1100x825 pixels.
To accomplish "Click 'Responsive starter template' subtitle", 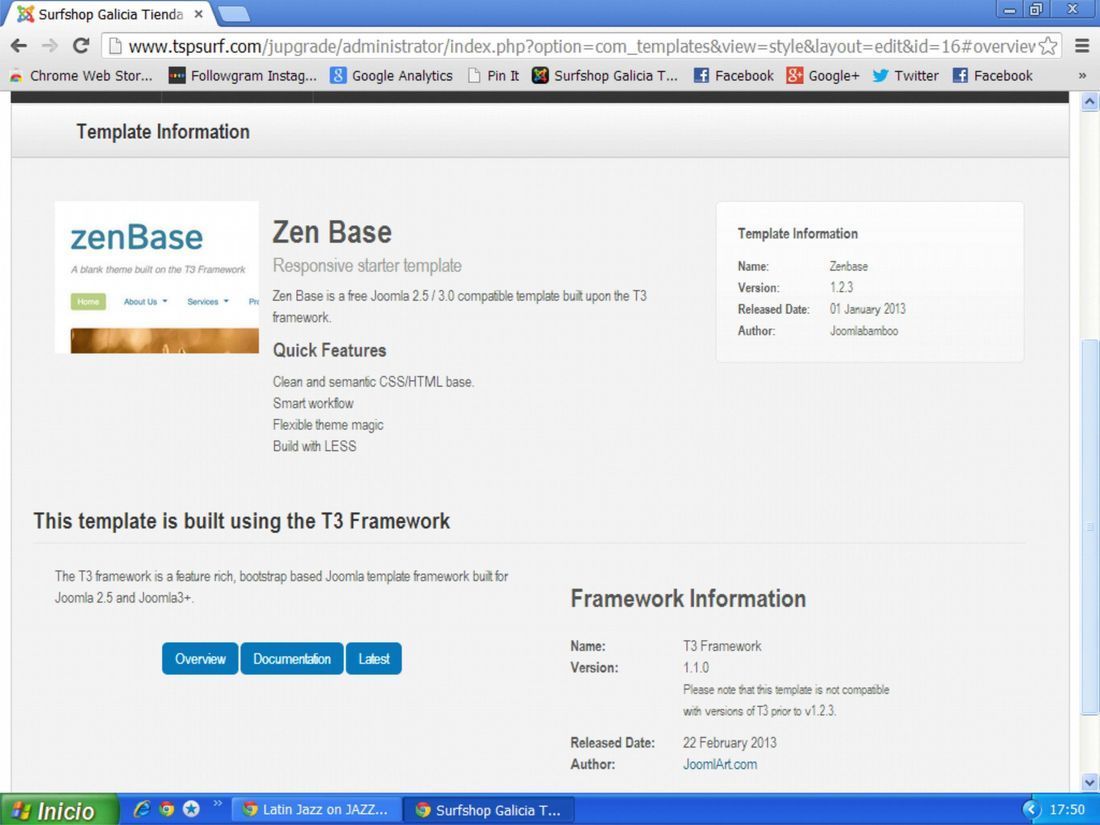I will (367, 266).
